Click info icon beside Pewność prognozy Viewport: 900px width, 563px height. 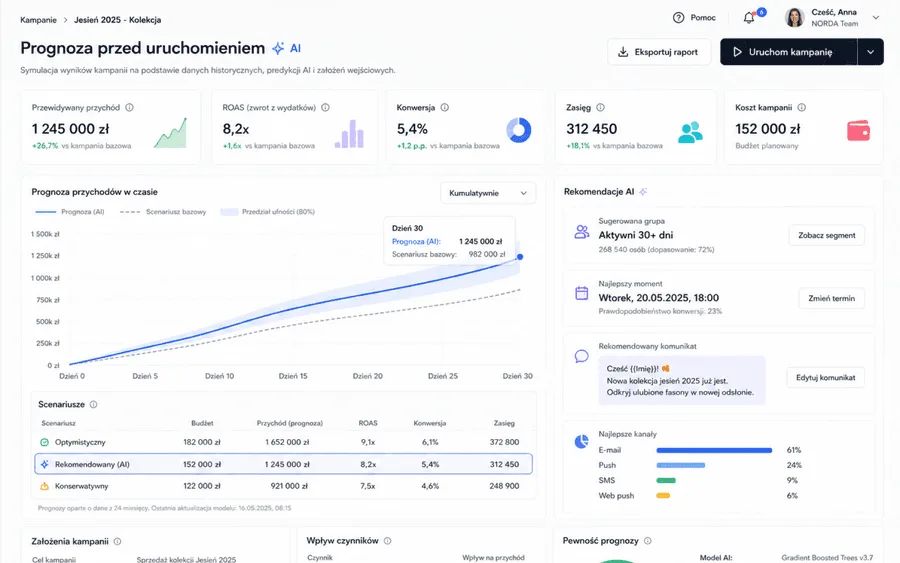(x=647, y=541)
